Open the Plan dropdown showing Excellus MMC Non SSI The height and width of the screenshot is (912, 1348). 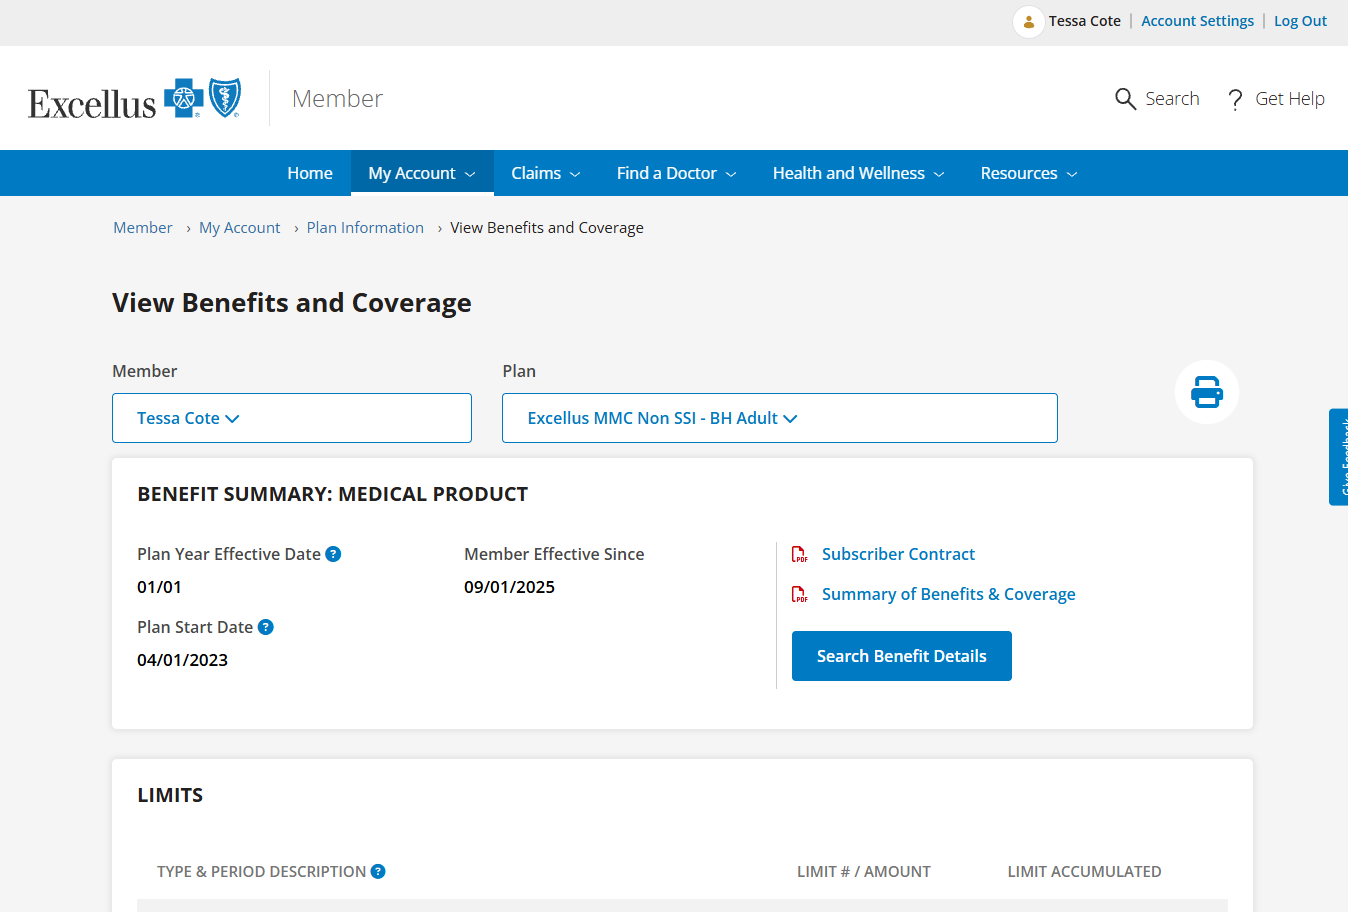(780, 418)
